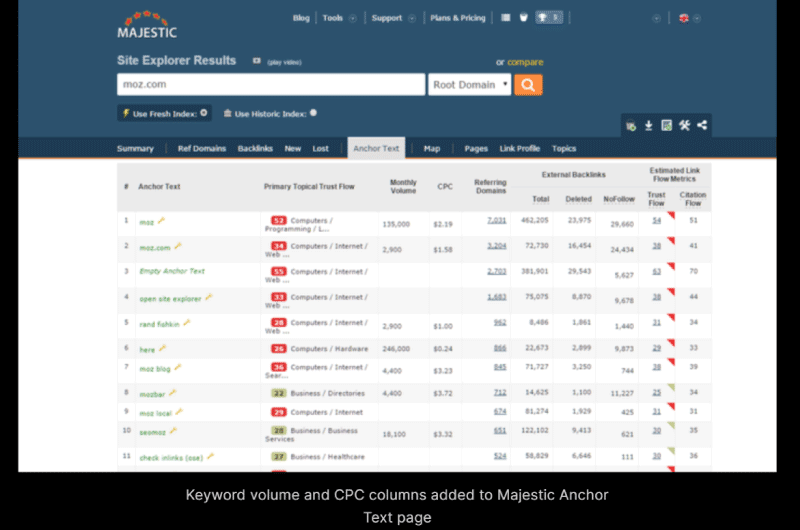Click in the moz.com search field
Viewport: 800px width, 530px height.
coord(271,85)
